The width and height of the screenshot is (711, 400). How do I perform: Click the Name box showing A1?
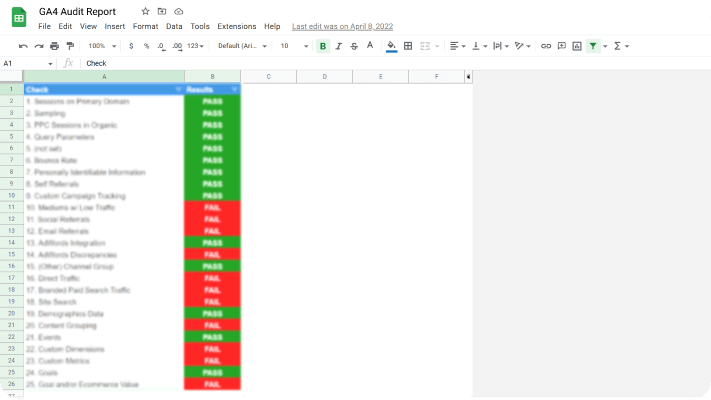[28, 63]
